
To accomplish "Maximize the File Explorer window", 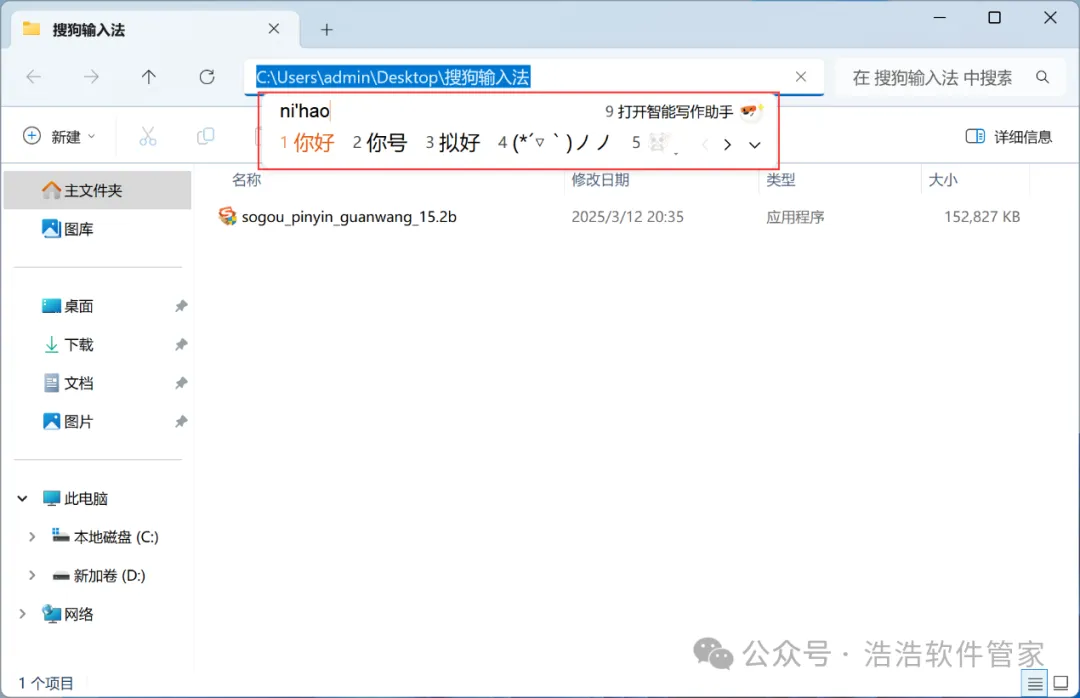I will click(x=995, y=17).
